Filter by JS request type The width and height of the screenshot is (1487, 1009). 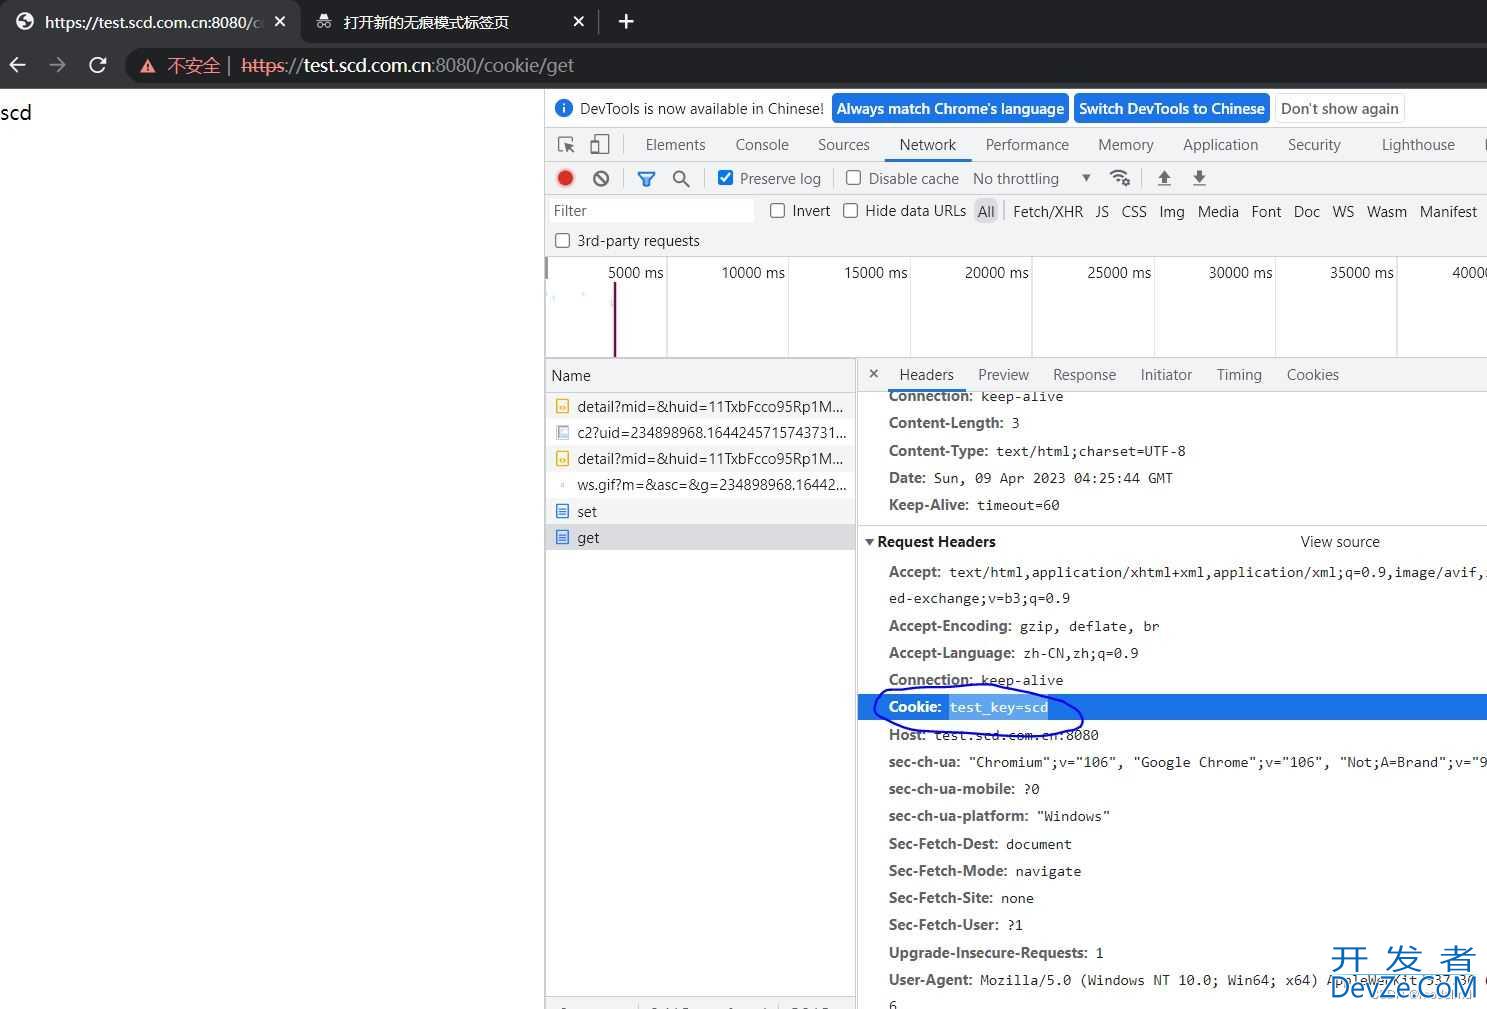[1102, 211]
